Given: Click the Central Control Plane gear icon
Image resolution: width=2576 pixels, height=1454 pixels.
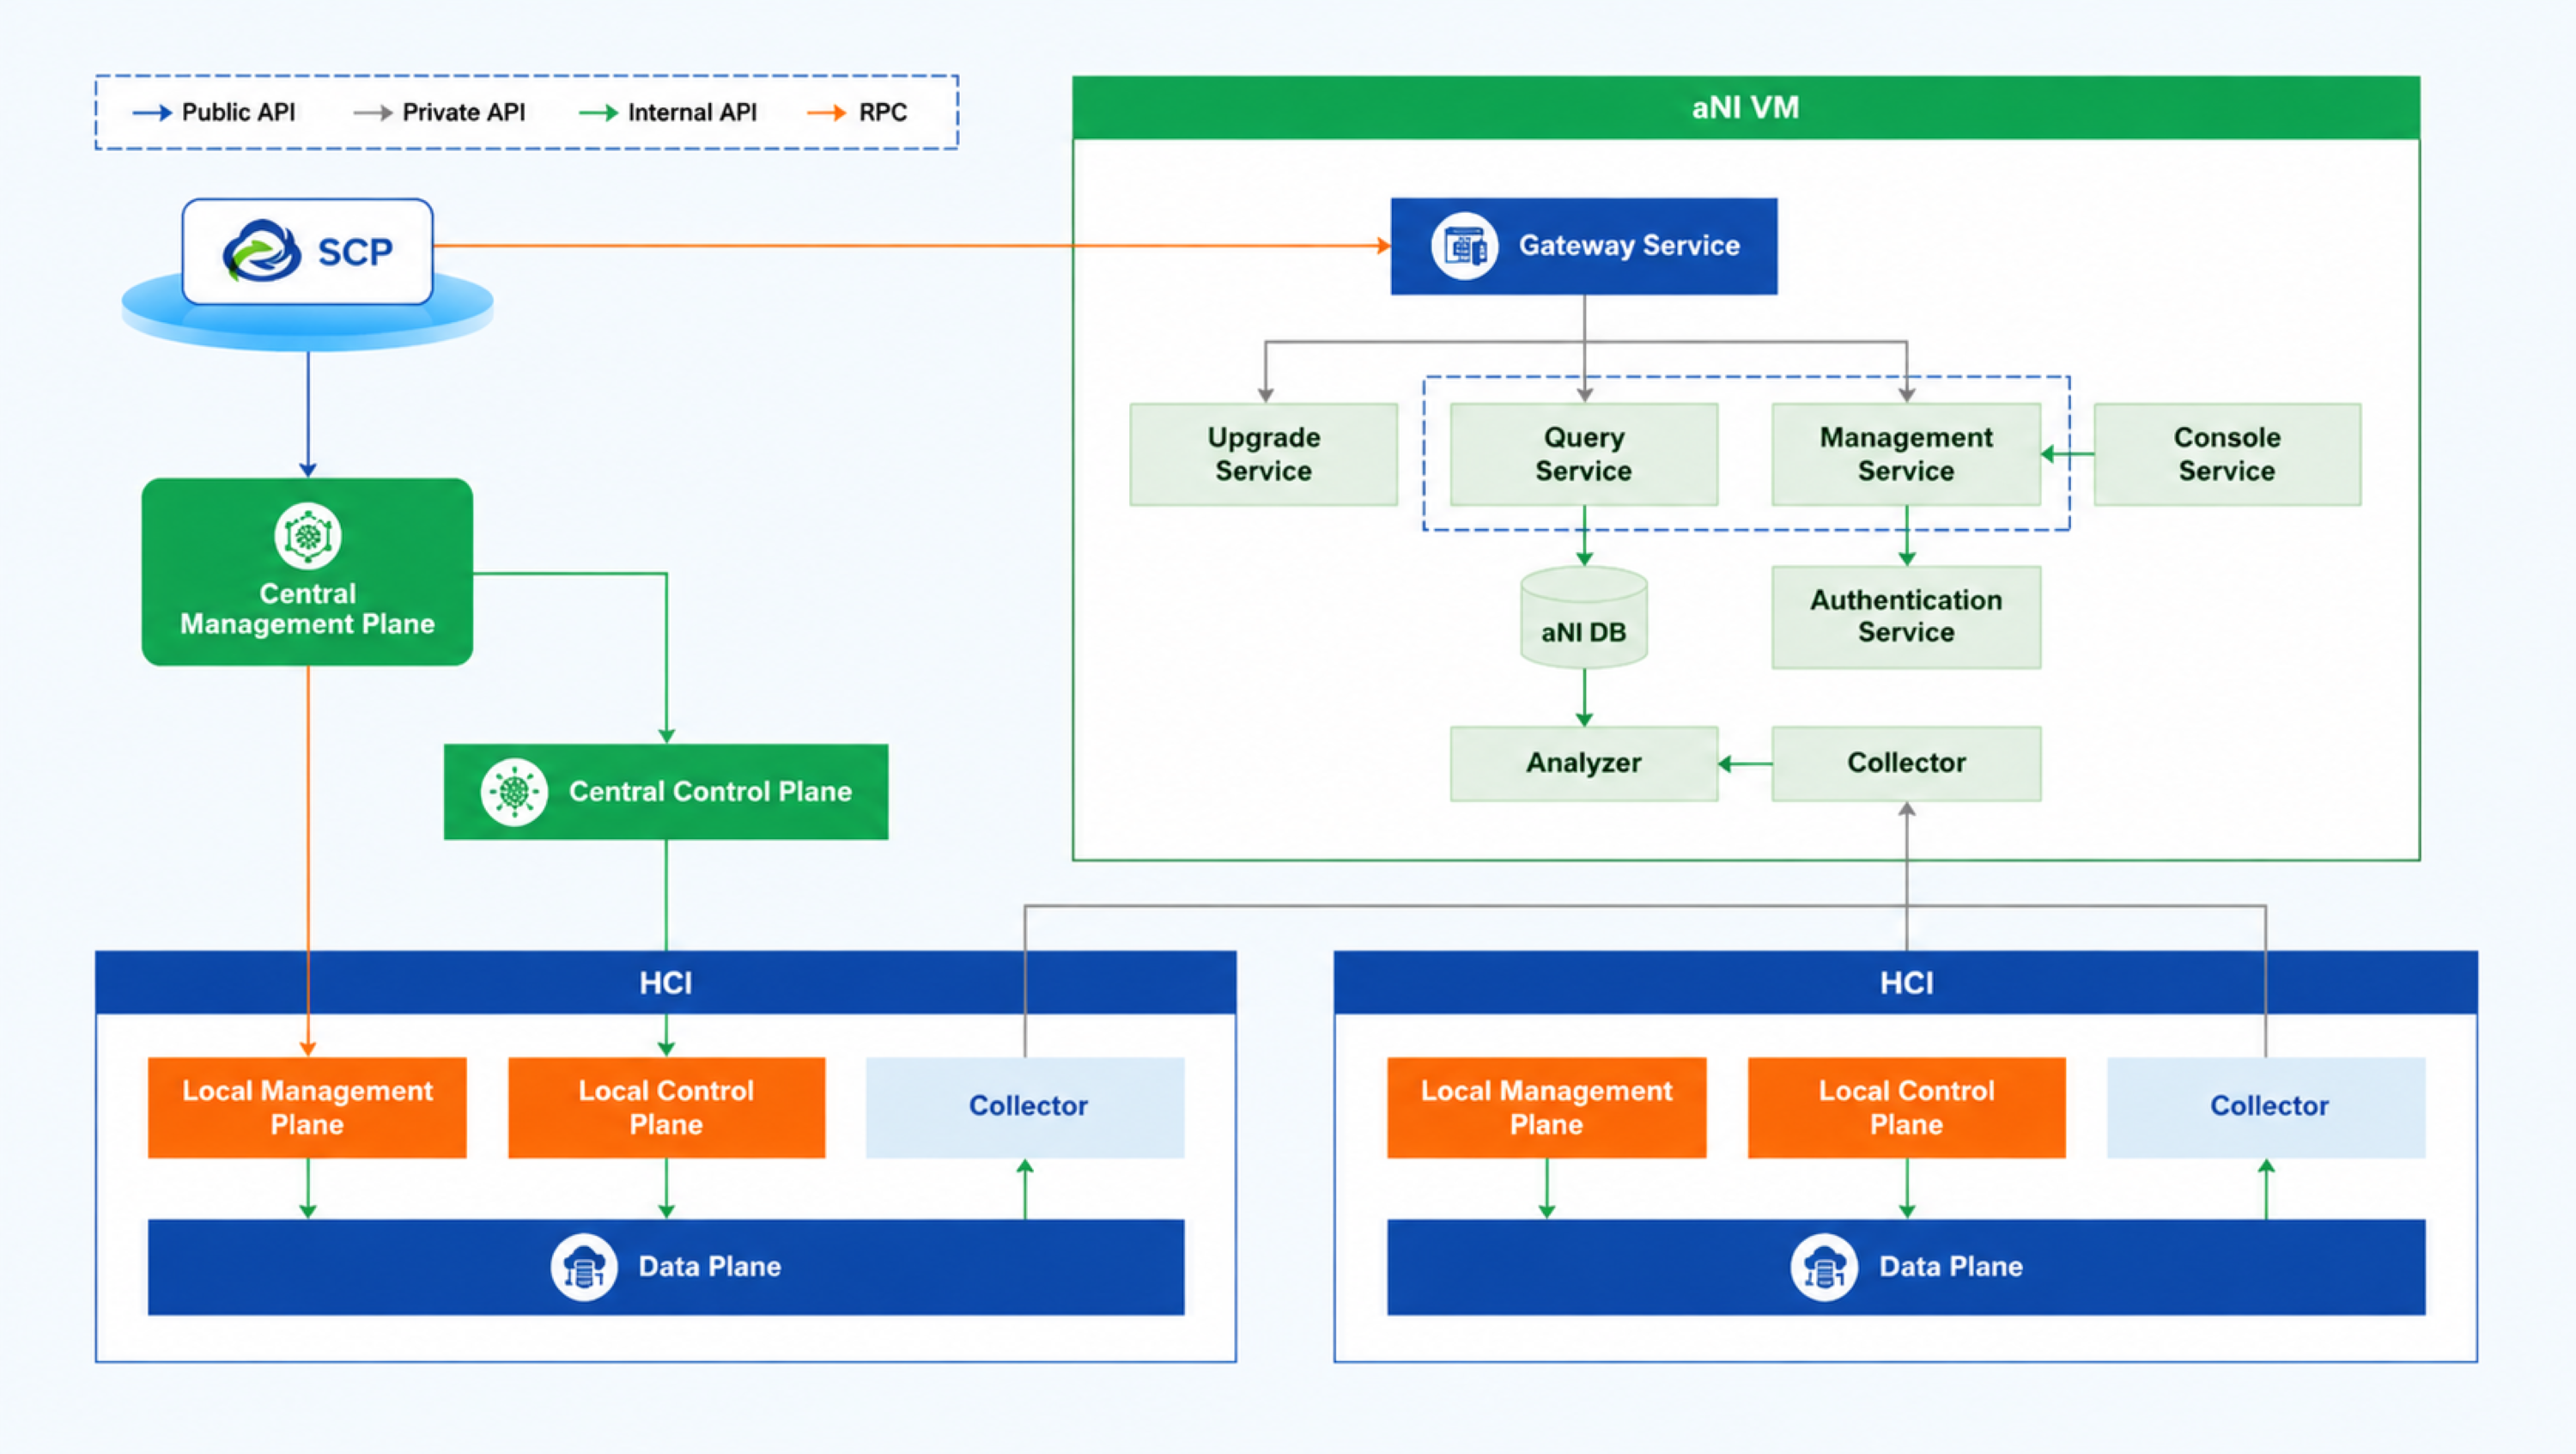Looking at the screenshot, I should (x=513, y=792).
